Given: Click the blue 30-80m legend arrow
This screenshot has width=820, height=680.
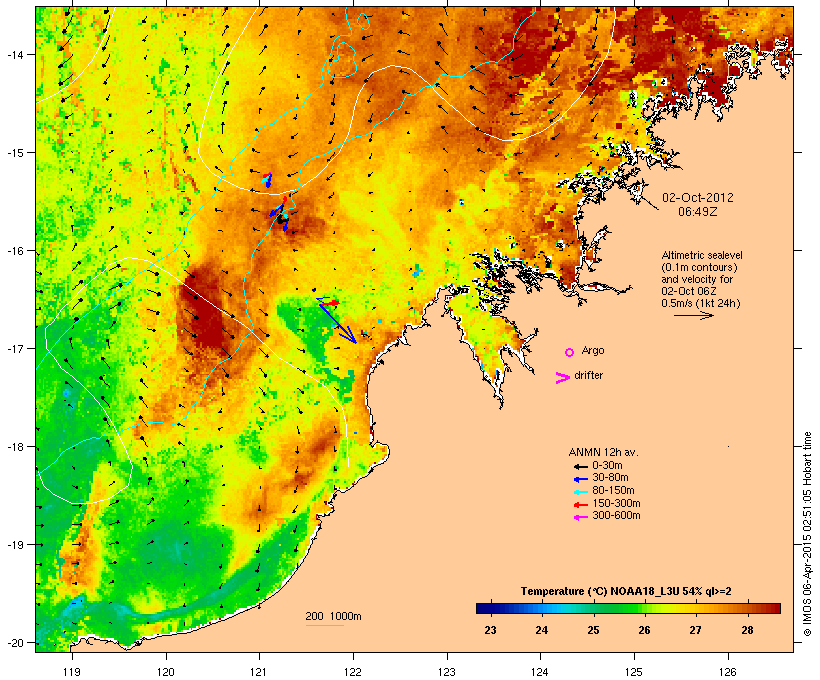Looking at the screenshot, I should coord(580,479).
